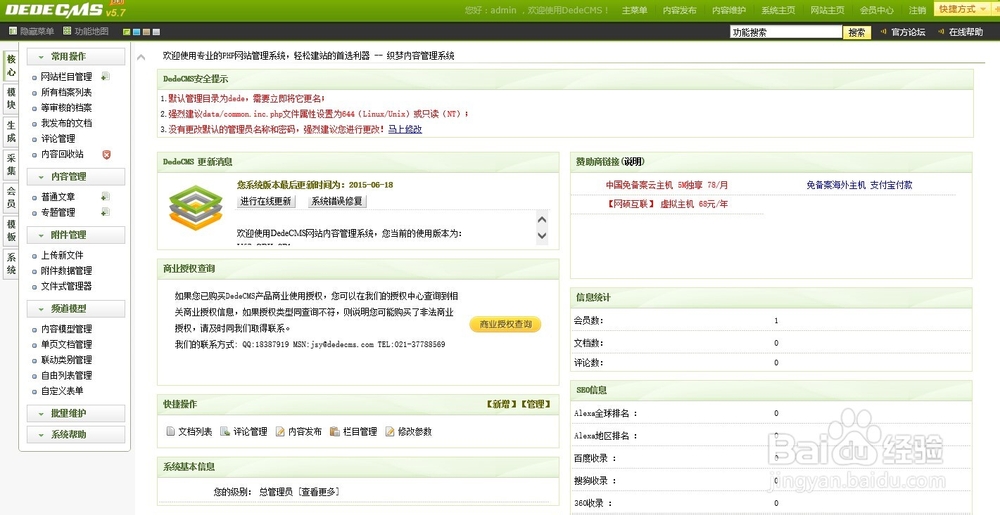This screenshot has height=515, width=1000.
Task: Switch to the 模板 side tab
Action: click(11, 230)
